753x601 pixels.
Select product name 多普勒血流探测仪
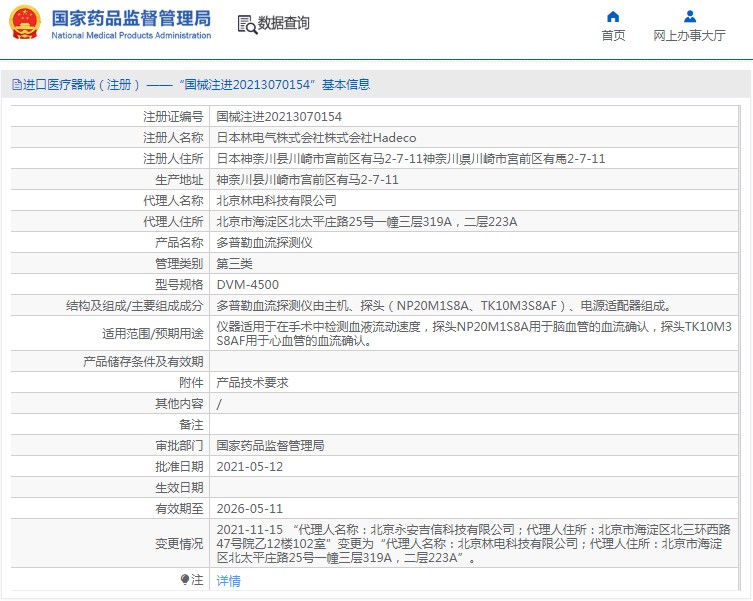tap(264, 243)
